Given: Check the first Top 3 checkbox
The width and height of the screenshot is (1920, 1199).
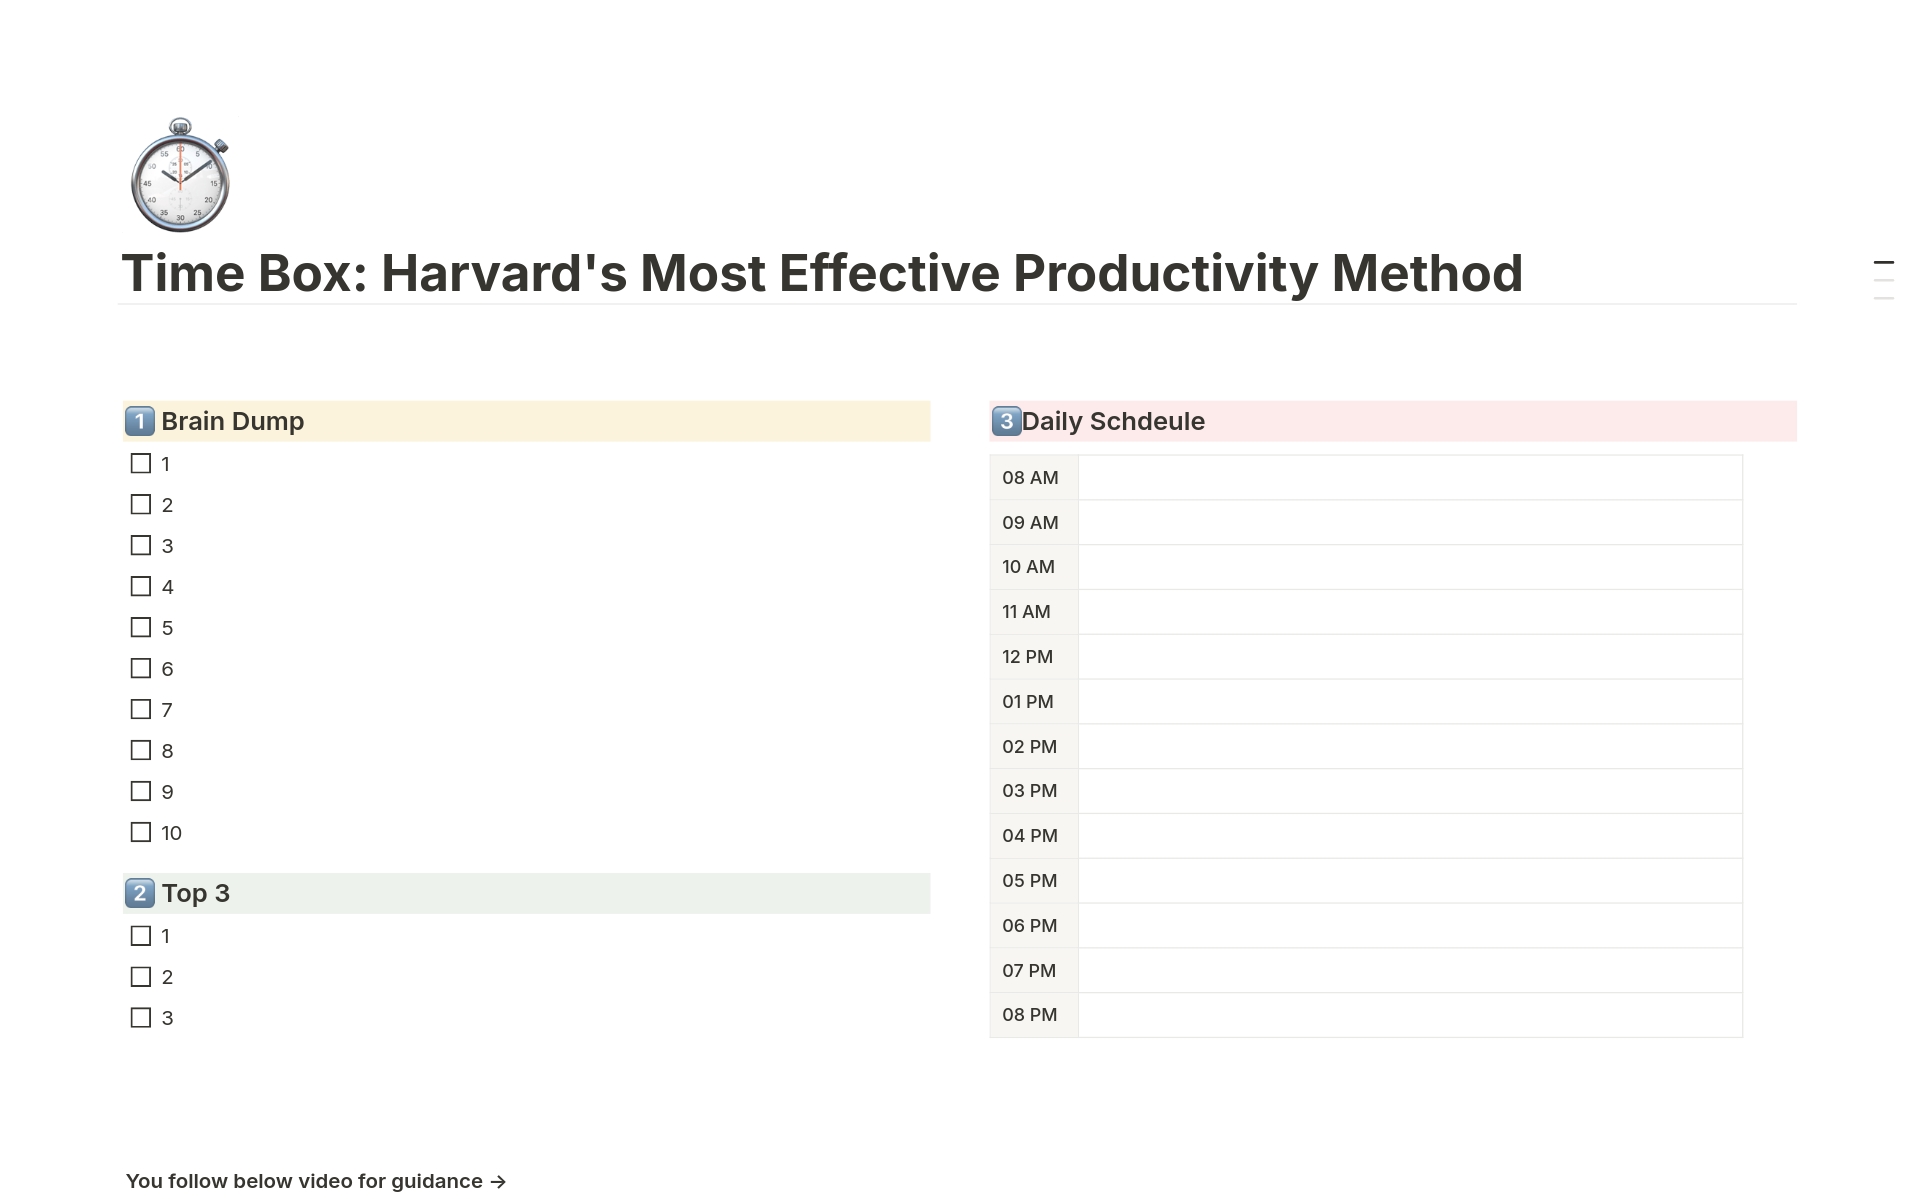Looking at the screenshot, I should click(x=141, y=936).
